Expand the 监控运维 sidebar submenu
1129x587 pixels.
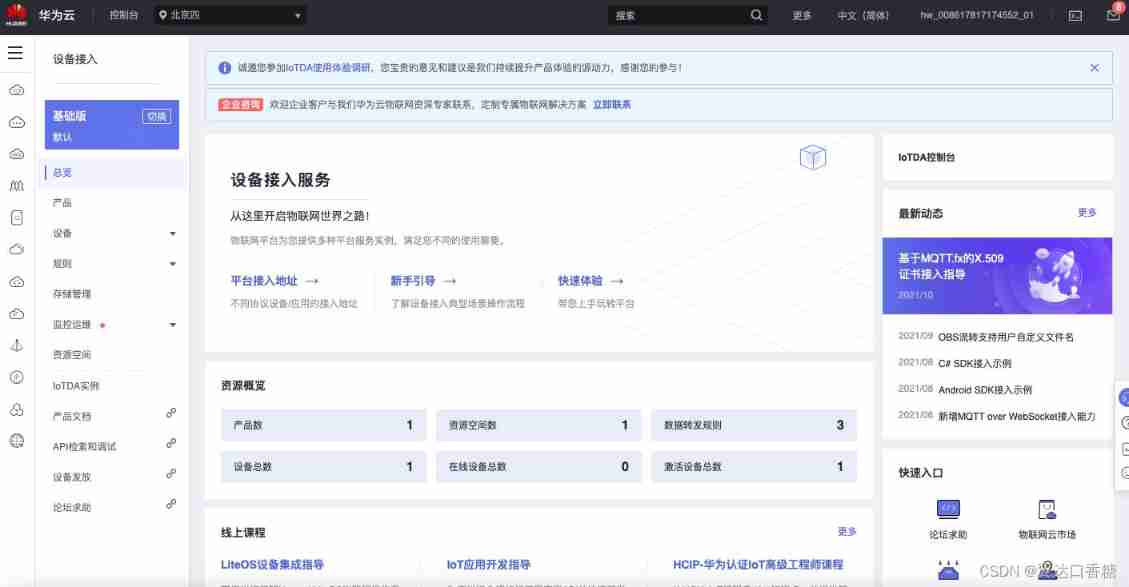tap(172, 325)
